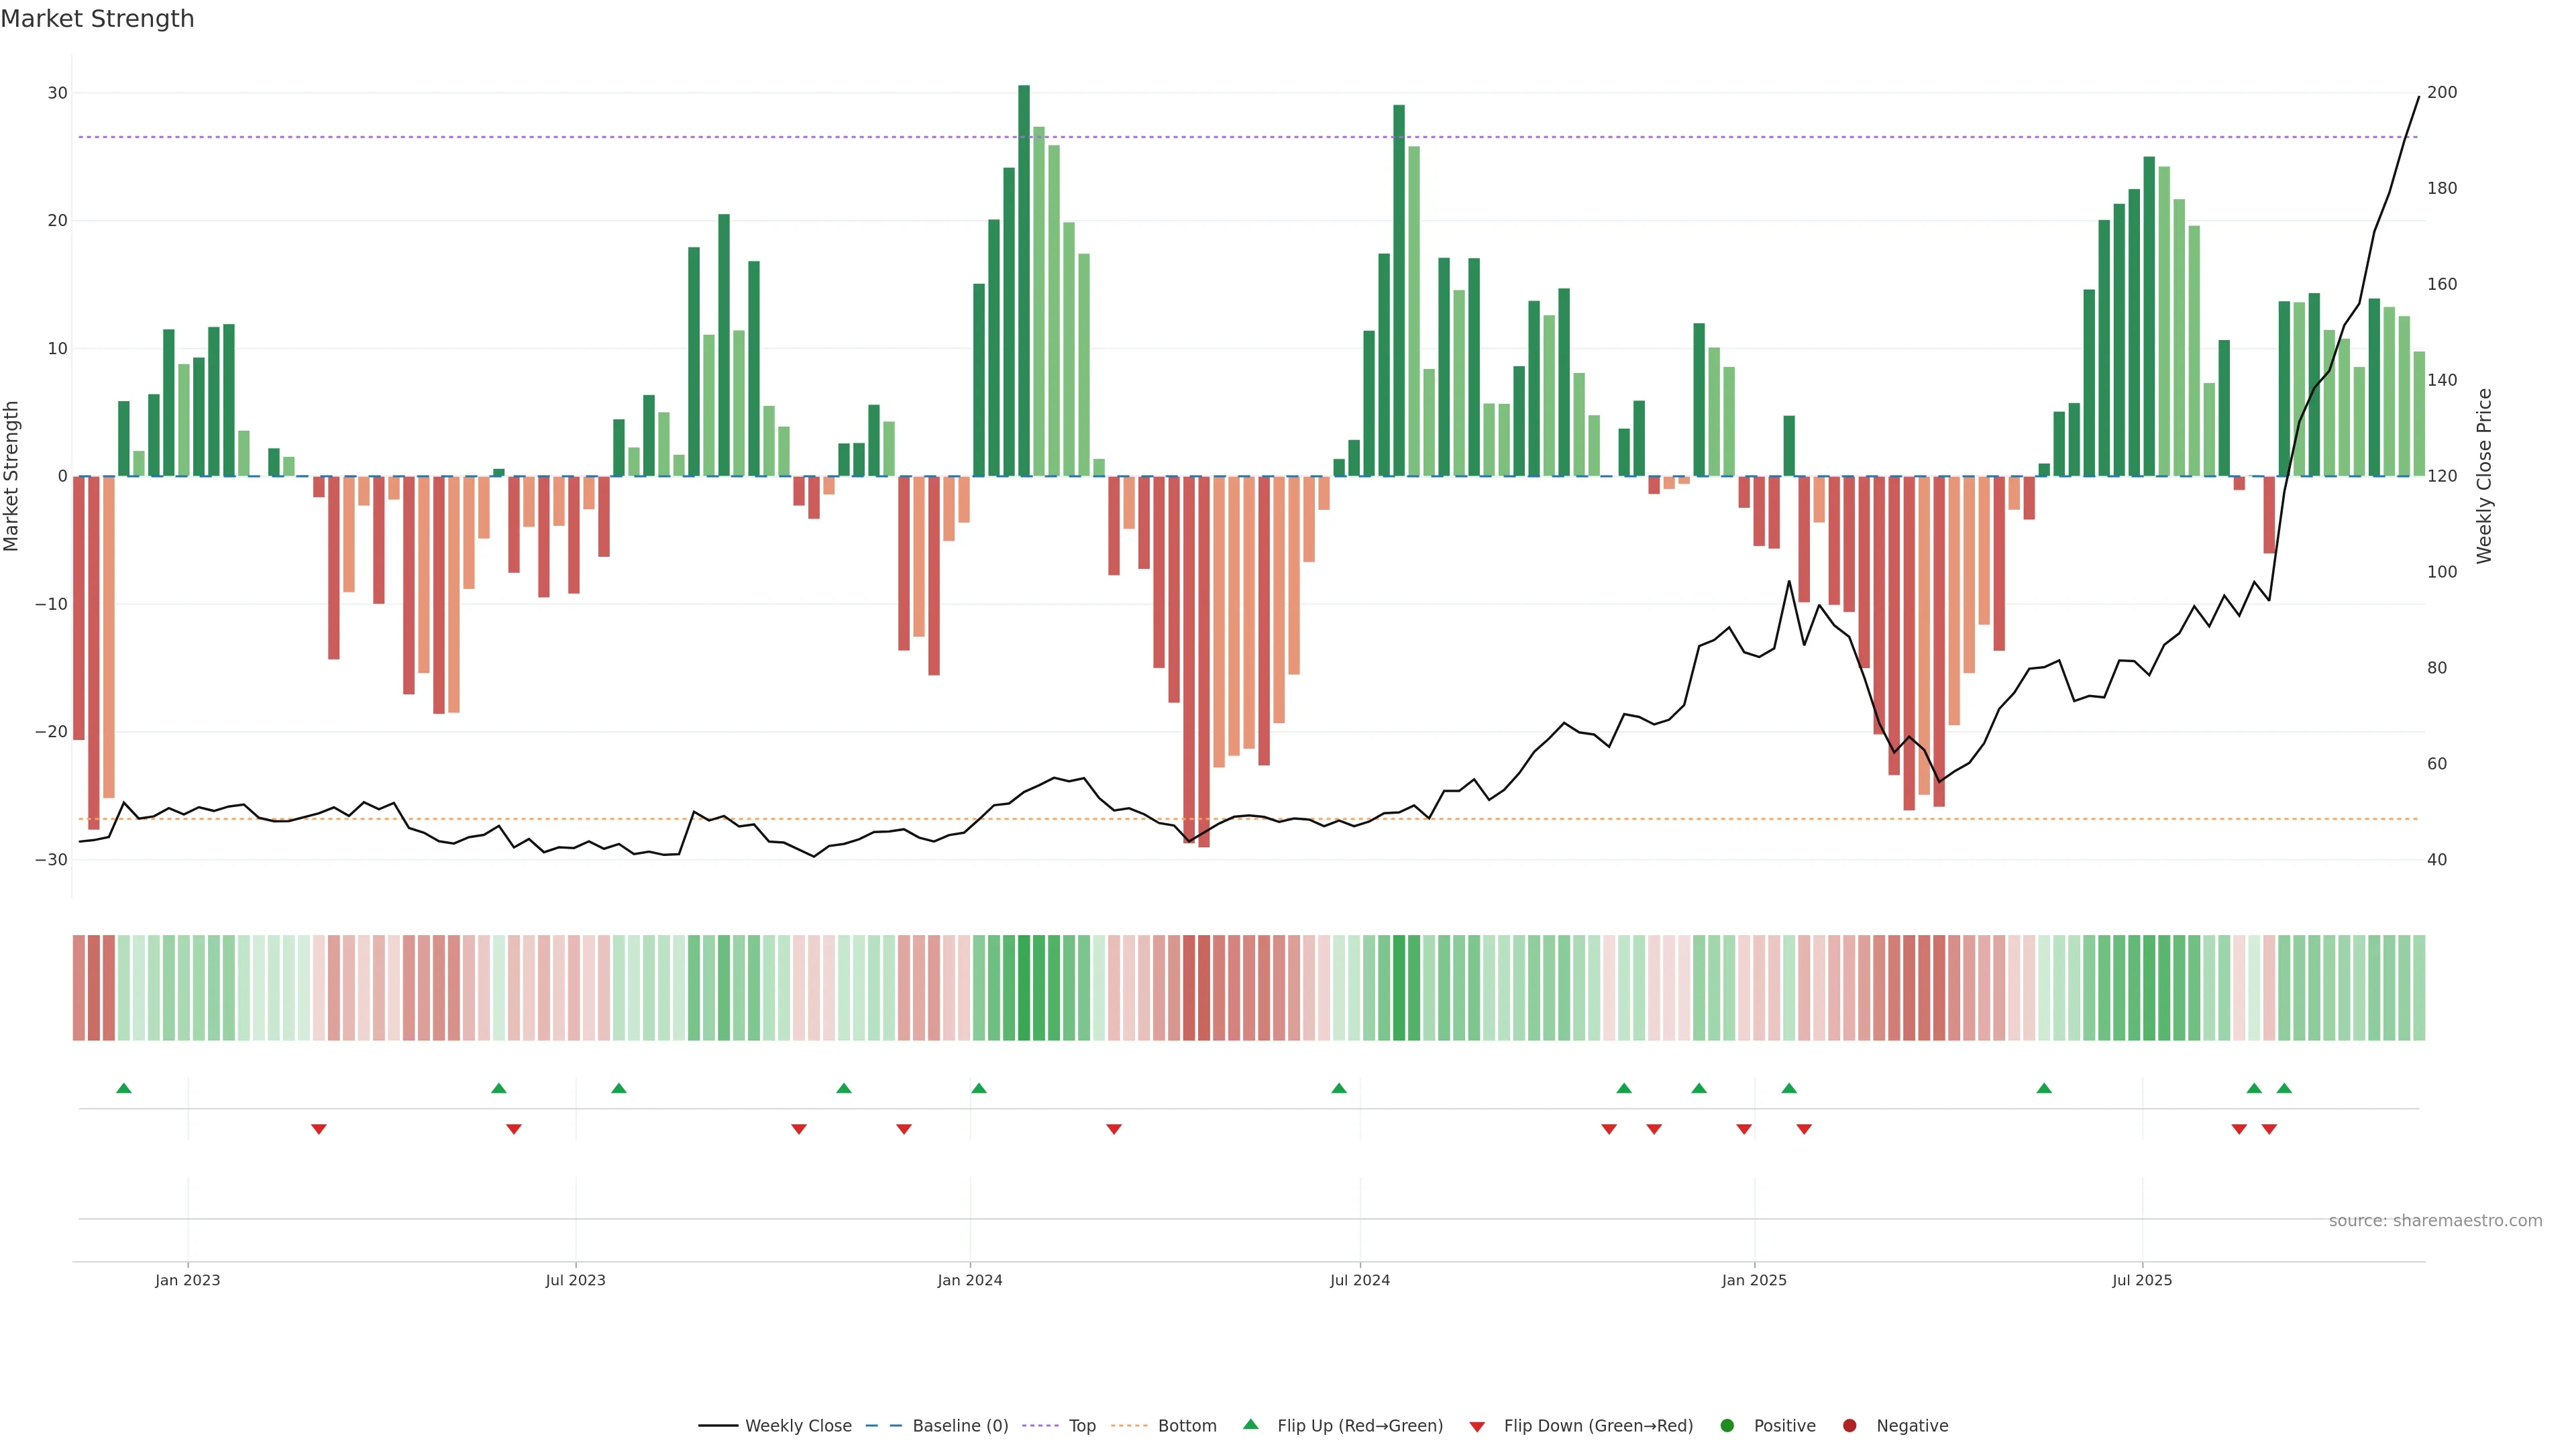Click last red flip-down triangle marker
This screenshot has height=1449, width=2576.
click(2269, 1129)
